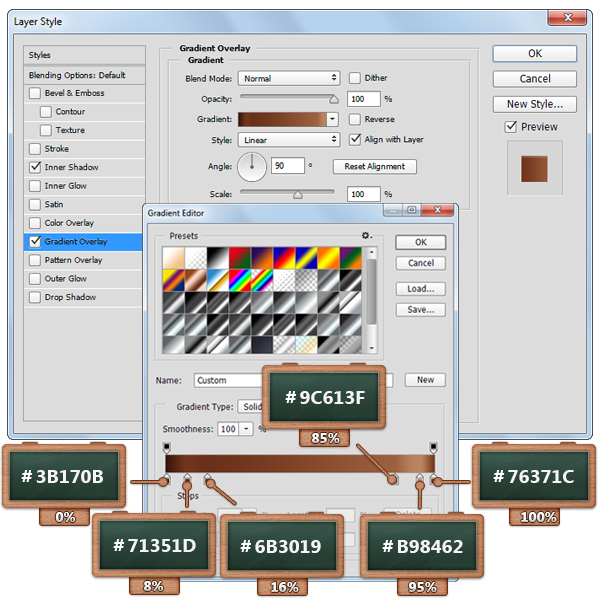The width and height of the screenshot is (600, 600).
Task: Open the gradient presets gear menu
Action: [366, 236]
